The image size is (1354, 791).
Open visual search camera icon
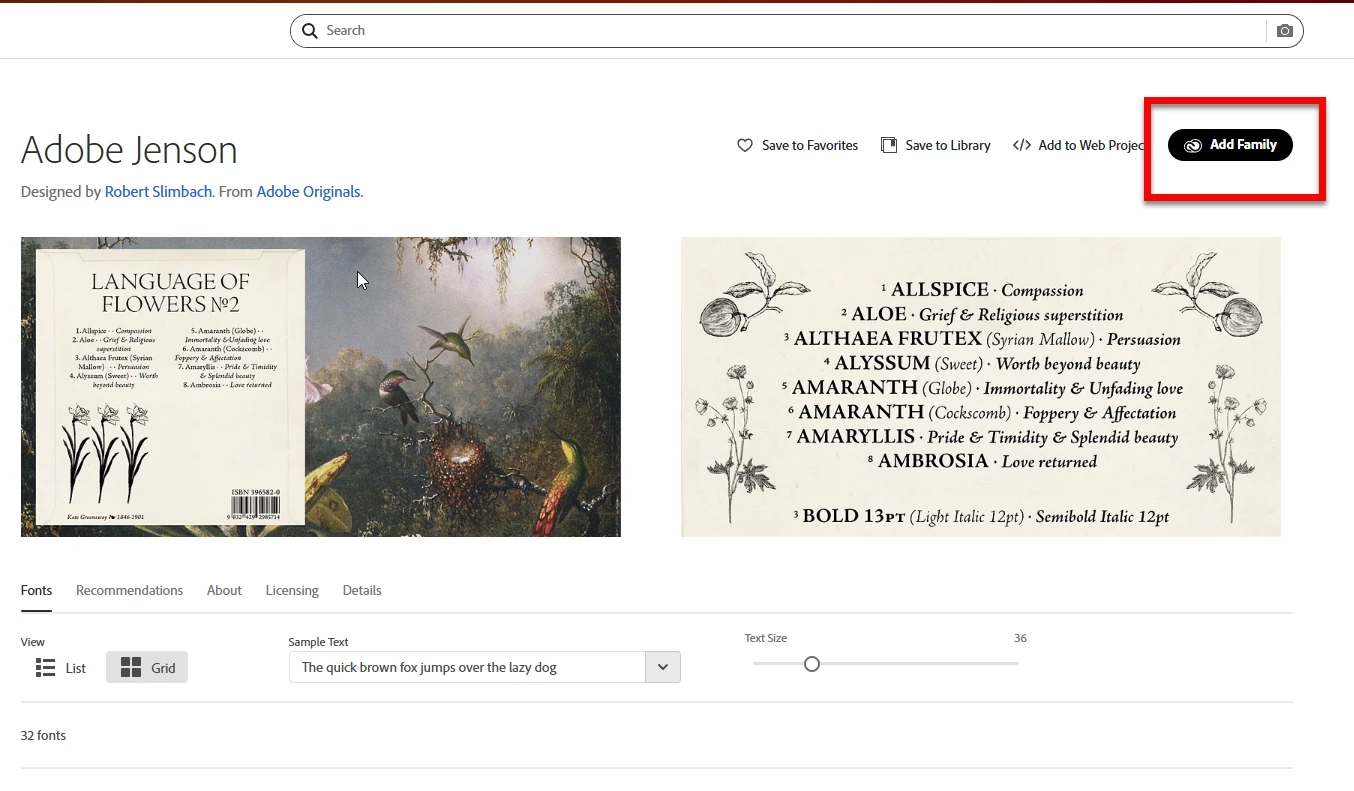coord(1285,31)
